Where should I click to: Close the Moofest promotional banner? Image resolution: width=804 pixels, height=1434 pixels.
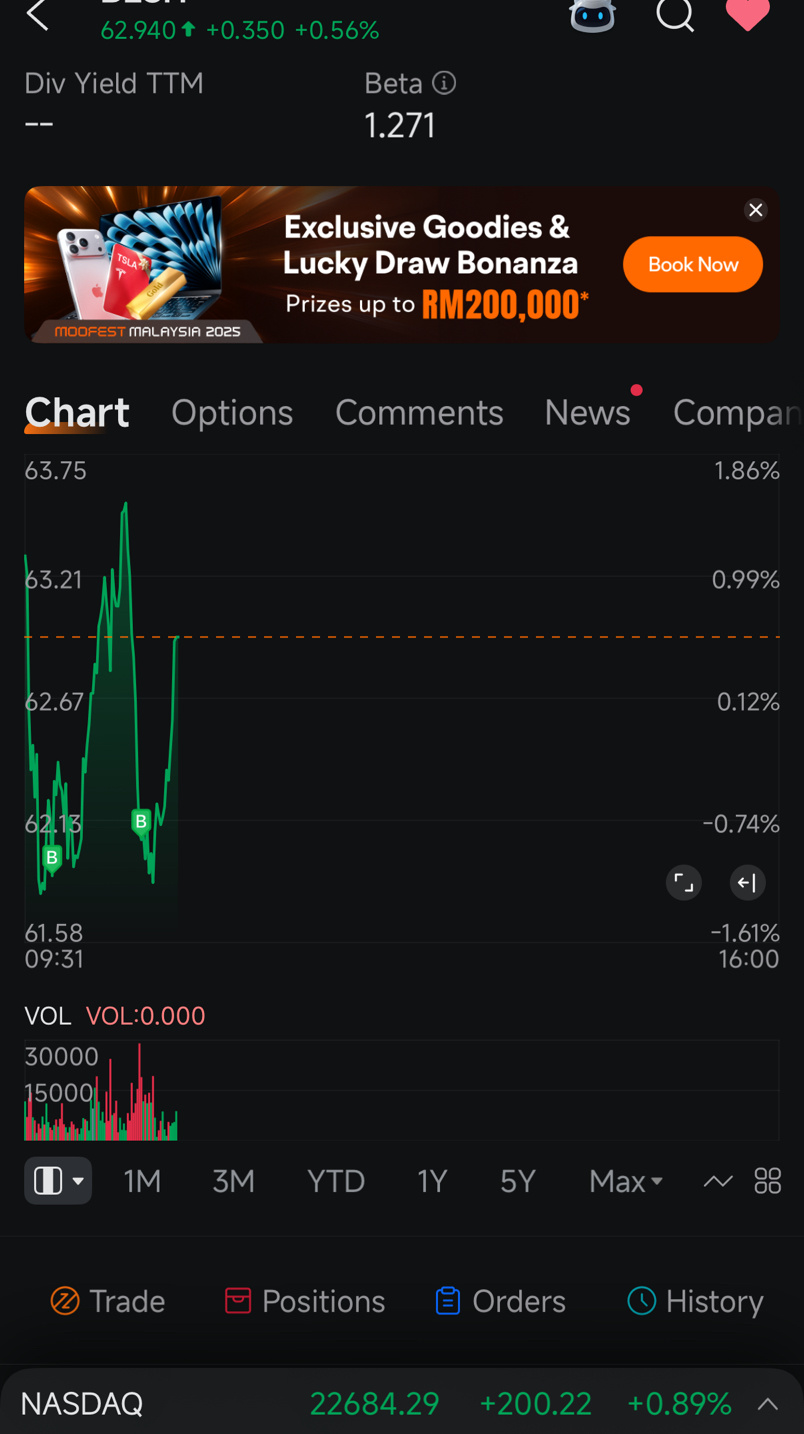tap(756, 210)
